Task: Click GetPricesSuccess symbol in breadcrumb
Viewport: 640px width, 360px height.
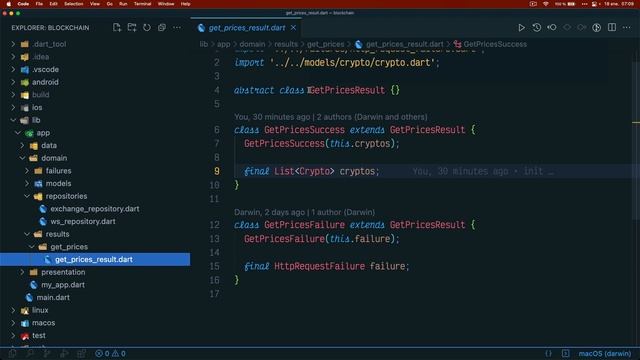Action: (x=495, y=44)
